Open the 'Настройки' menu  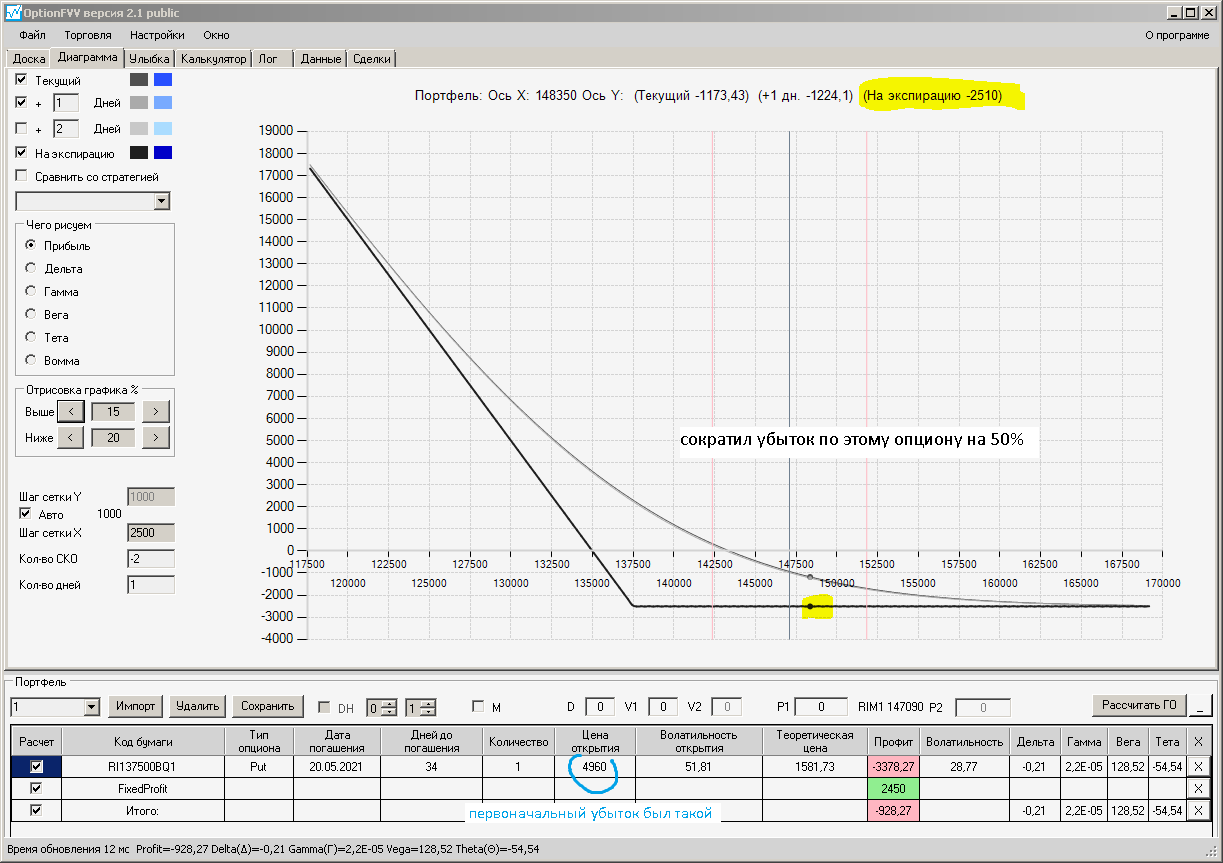coord(157,35)
